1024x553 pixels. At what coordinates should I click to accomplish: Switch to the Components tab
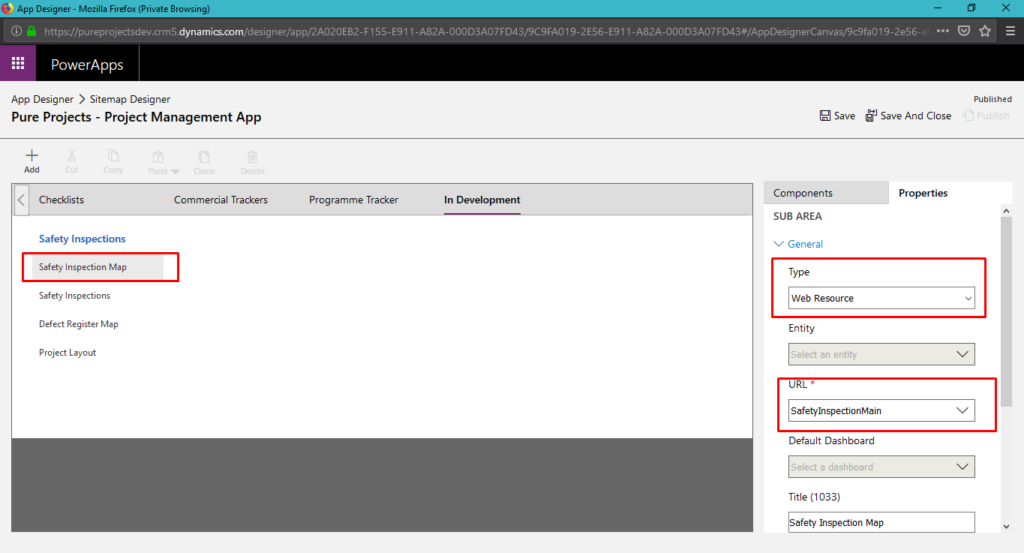click(x=825, y=193)
